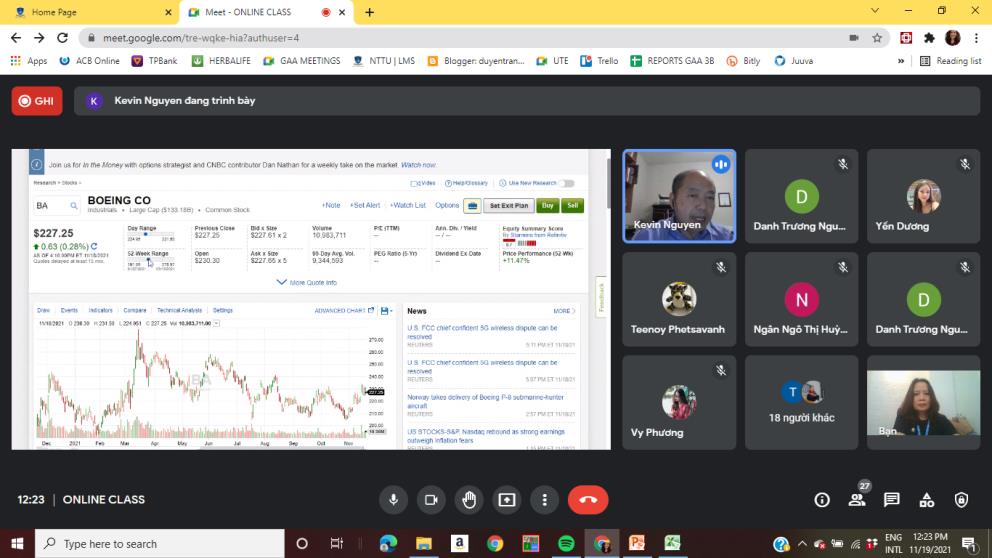Open Reading list panel
992x558 pixels.
(950, 61)
